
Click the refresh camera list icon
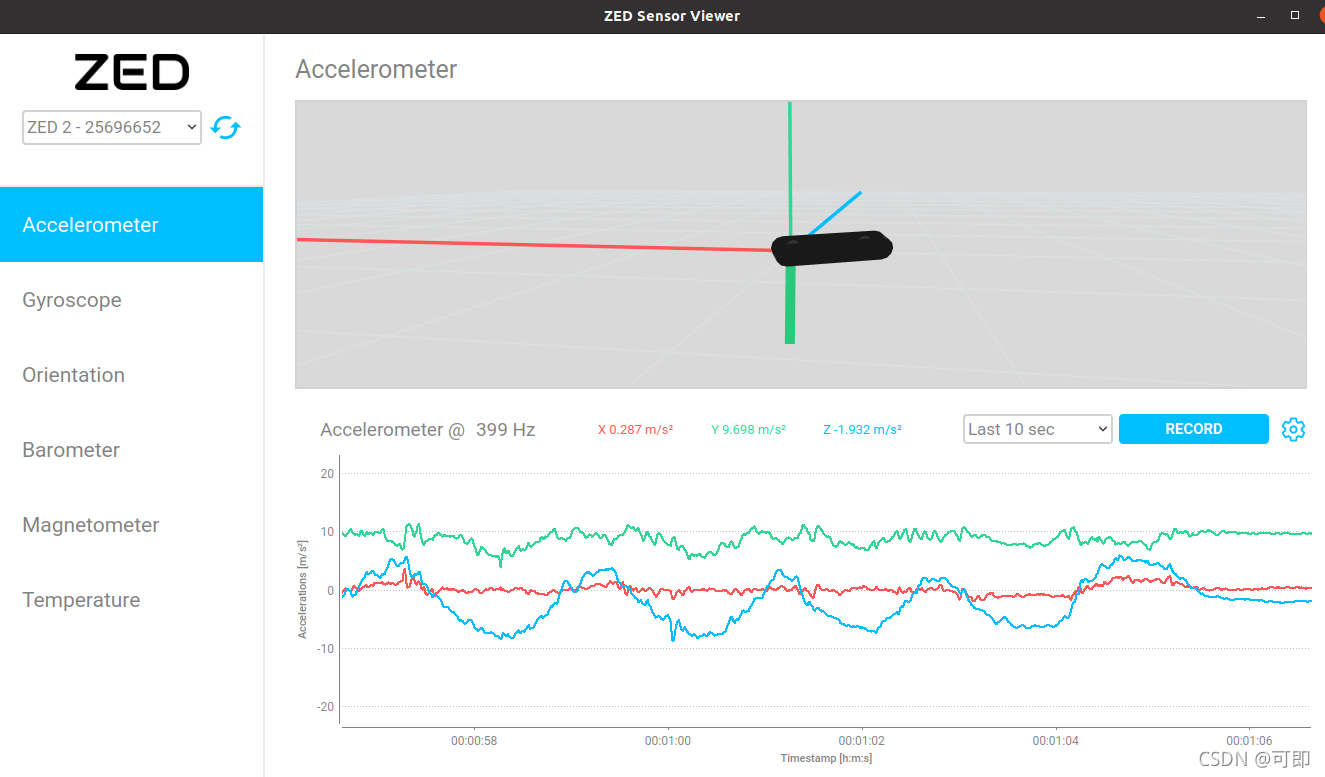pos(226,127)
